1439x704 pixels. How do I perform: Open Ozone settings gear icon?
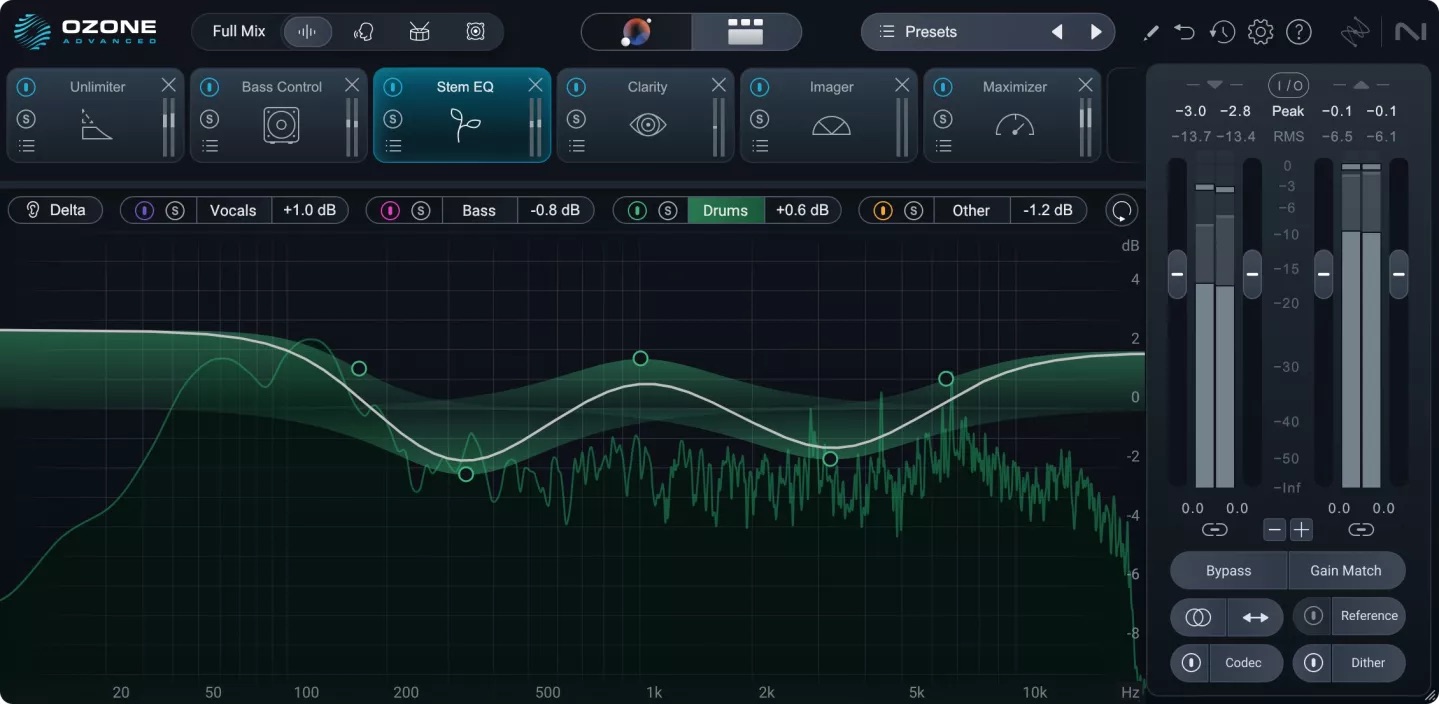coord(1260,32)
